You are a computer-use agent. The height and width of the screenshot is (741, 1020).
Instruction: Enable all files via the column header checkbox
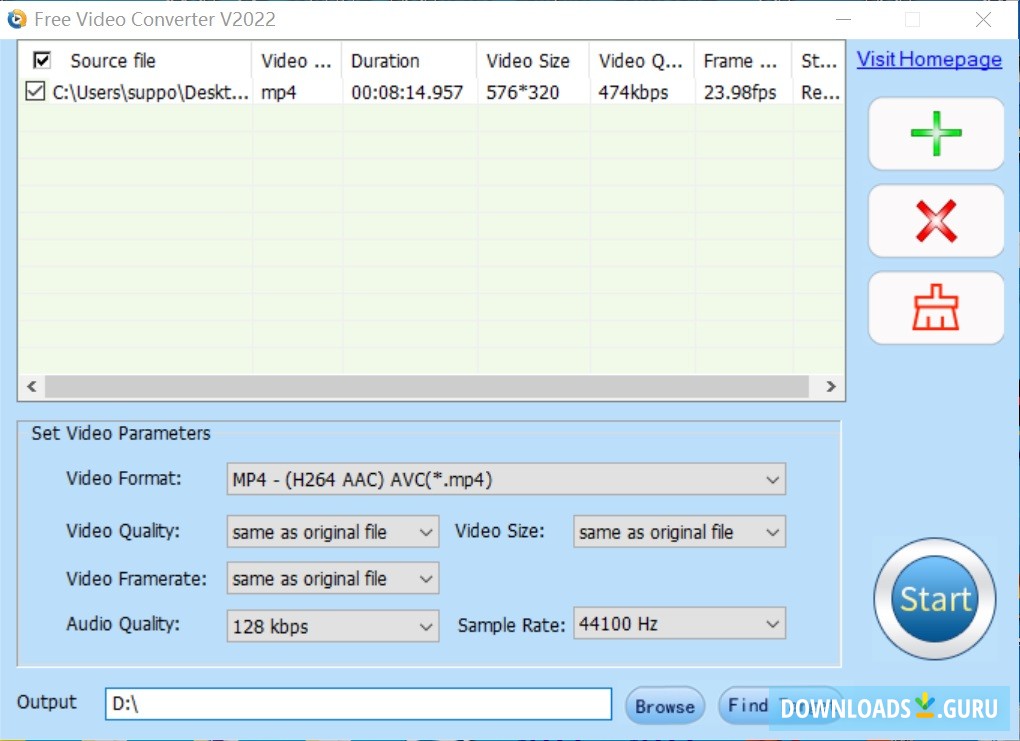click(x=41, y=60)
